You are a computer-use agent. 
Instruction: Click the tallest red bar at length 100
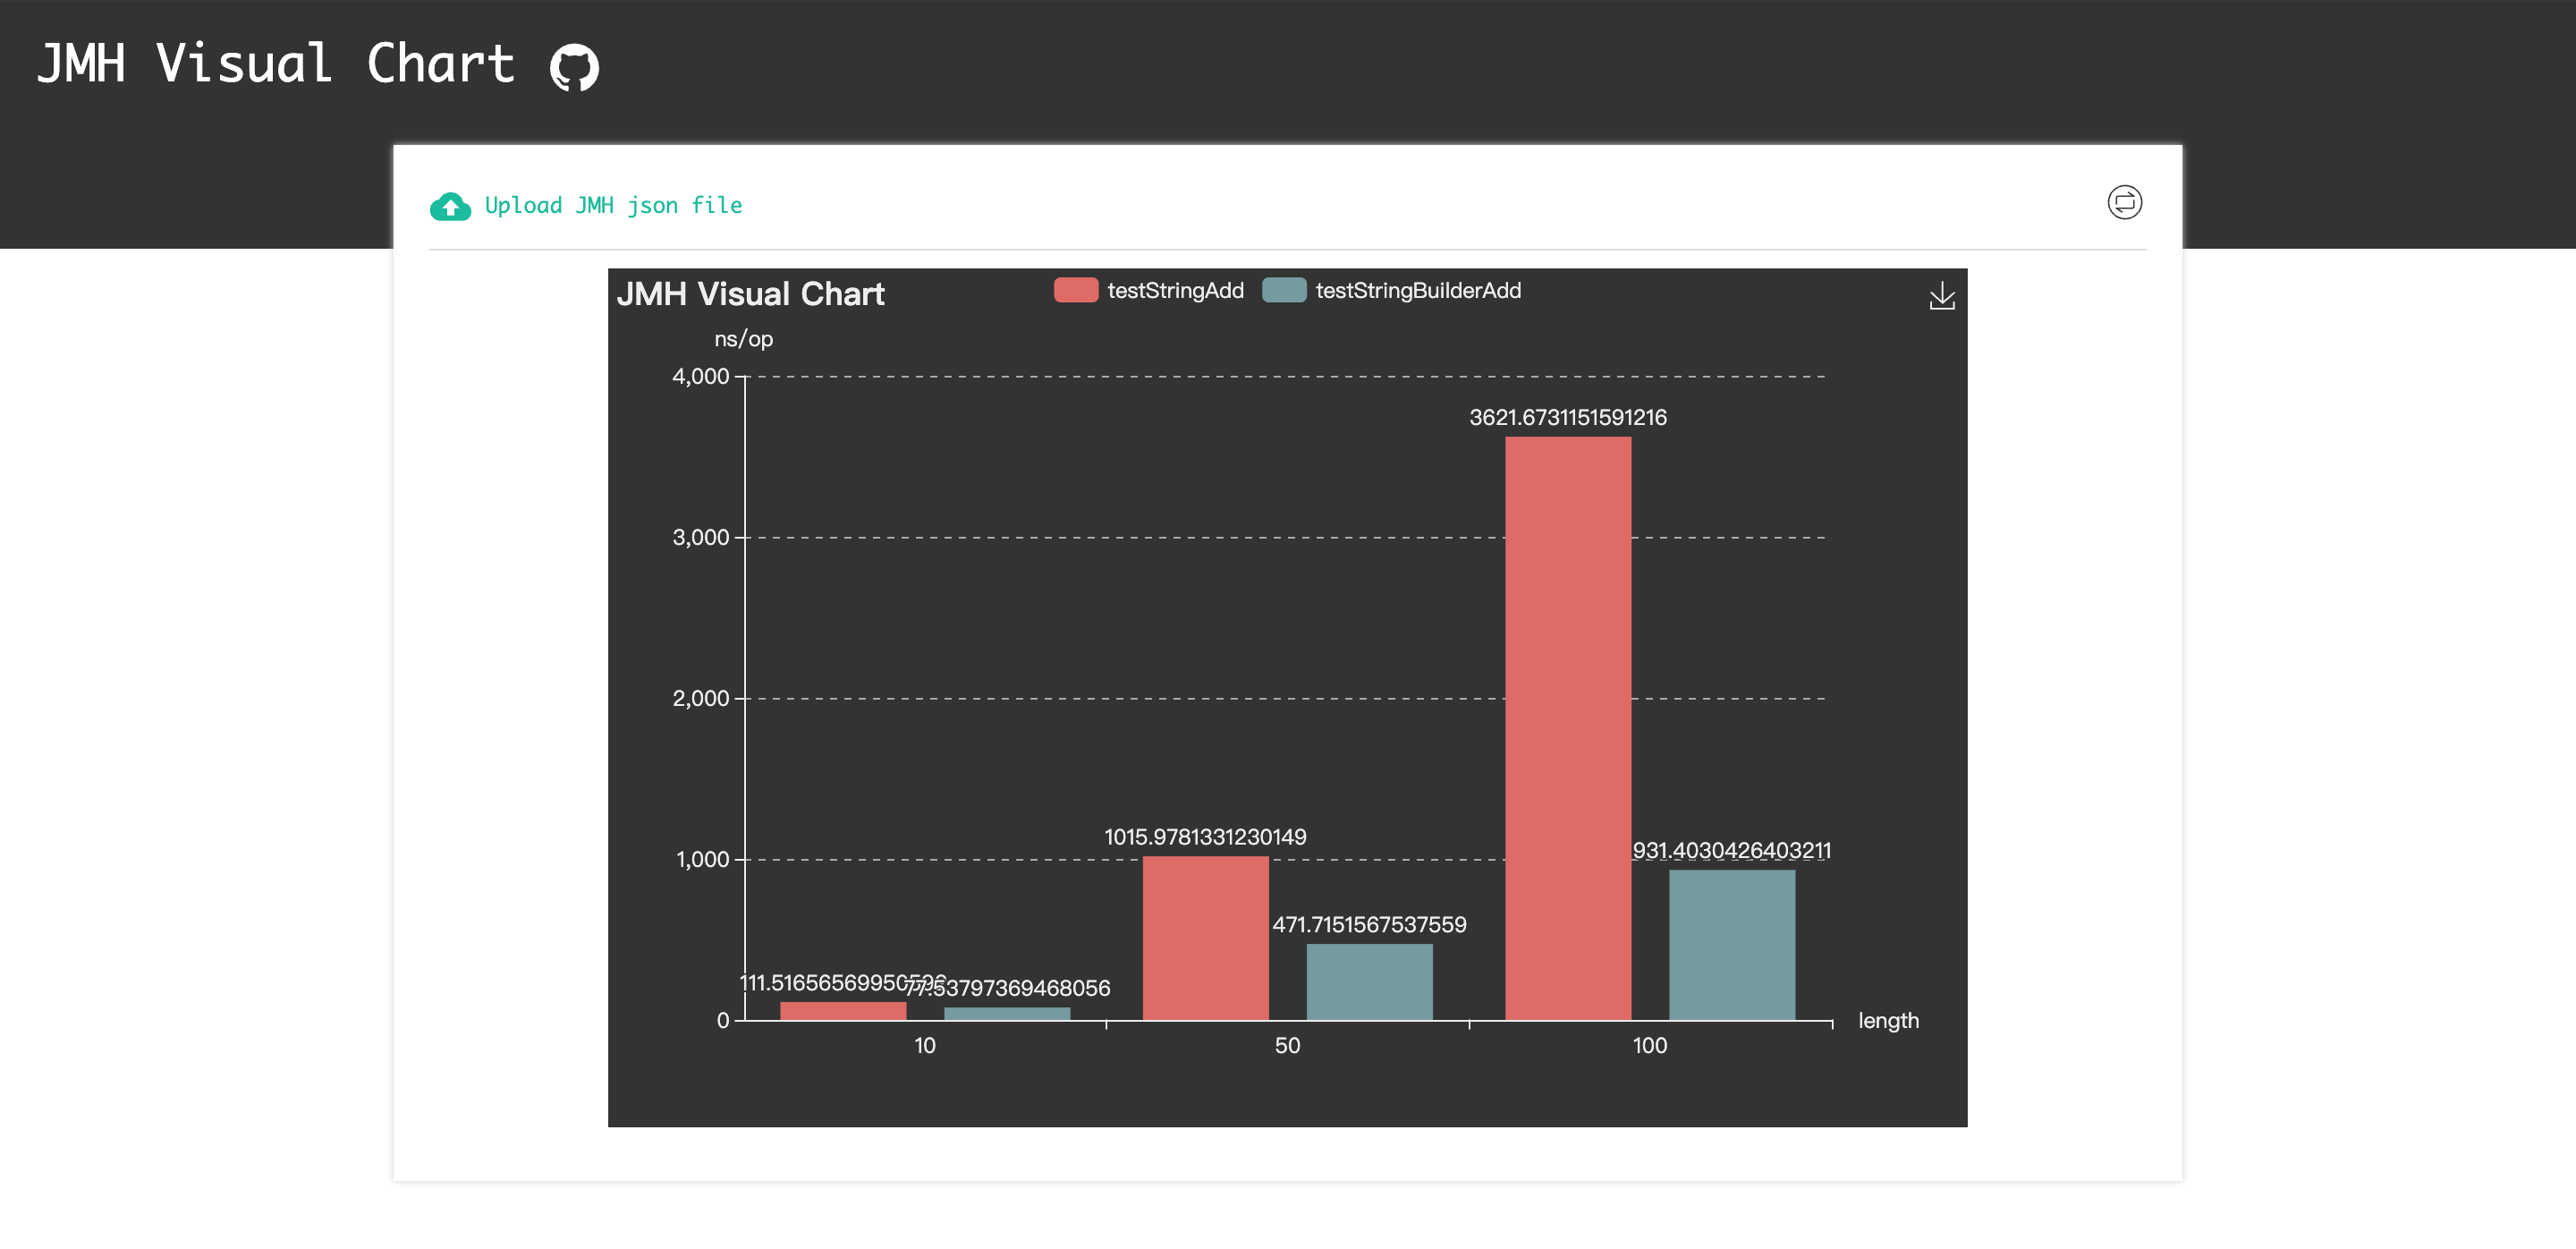coord(1567,728)
